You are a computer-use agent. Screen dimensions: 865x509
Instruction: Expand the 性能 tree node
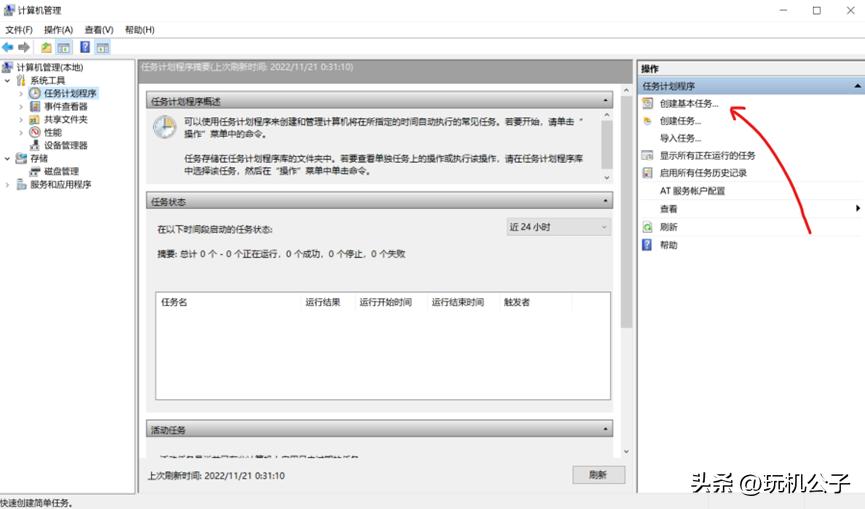tap(21, 132)
